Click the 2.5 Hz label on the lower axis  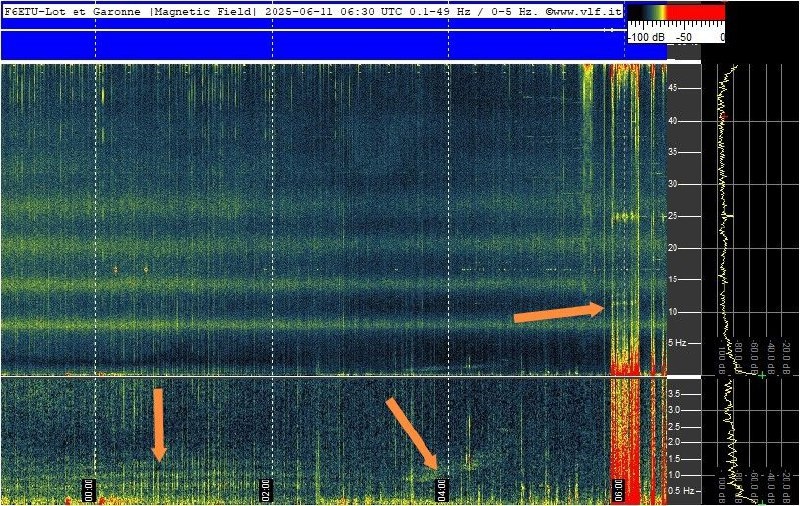[x=674, y=427]
